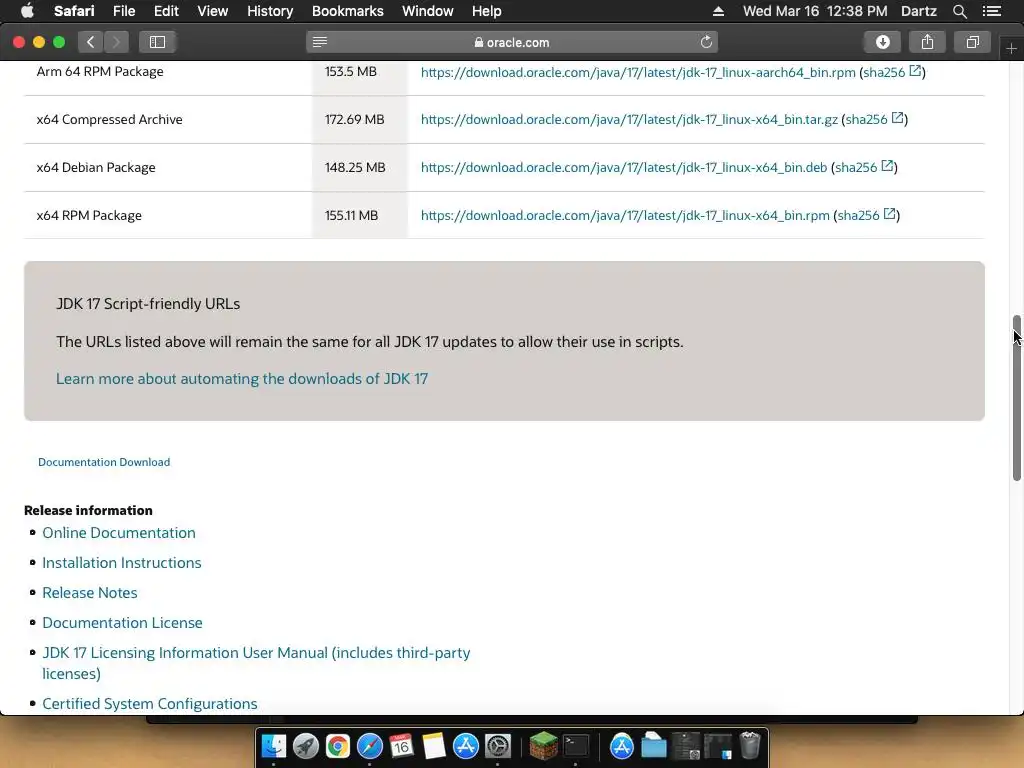Open Safari from the Dock

370,746
